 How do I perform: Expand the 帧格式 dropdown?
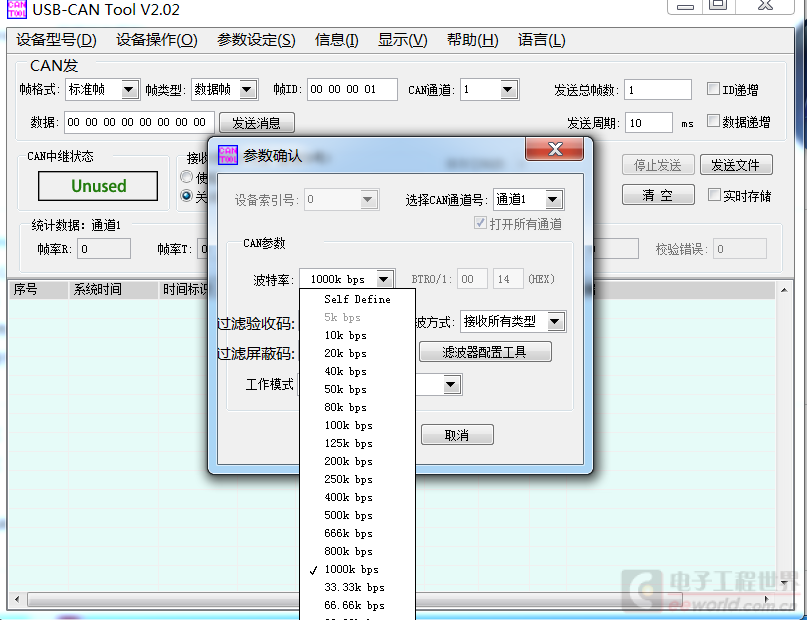[x=129, y=90]
